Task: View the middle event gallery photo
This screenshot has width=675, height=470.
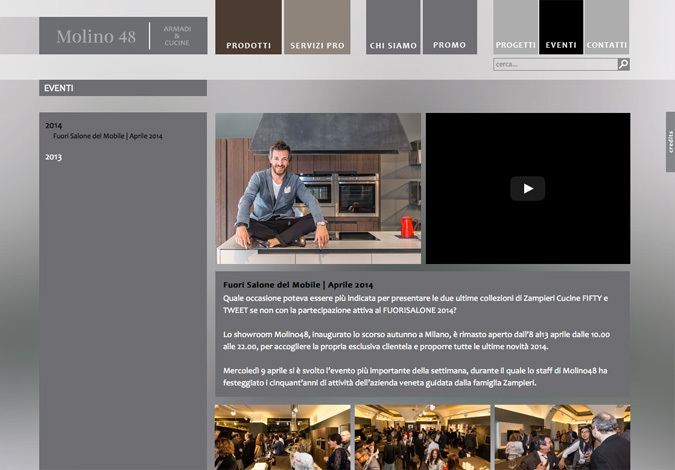Action: coord(422,436)
